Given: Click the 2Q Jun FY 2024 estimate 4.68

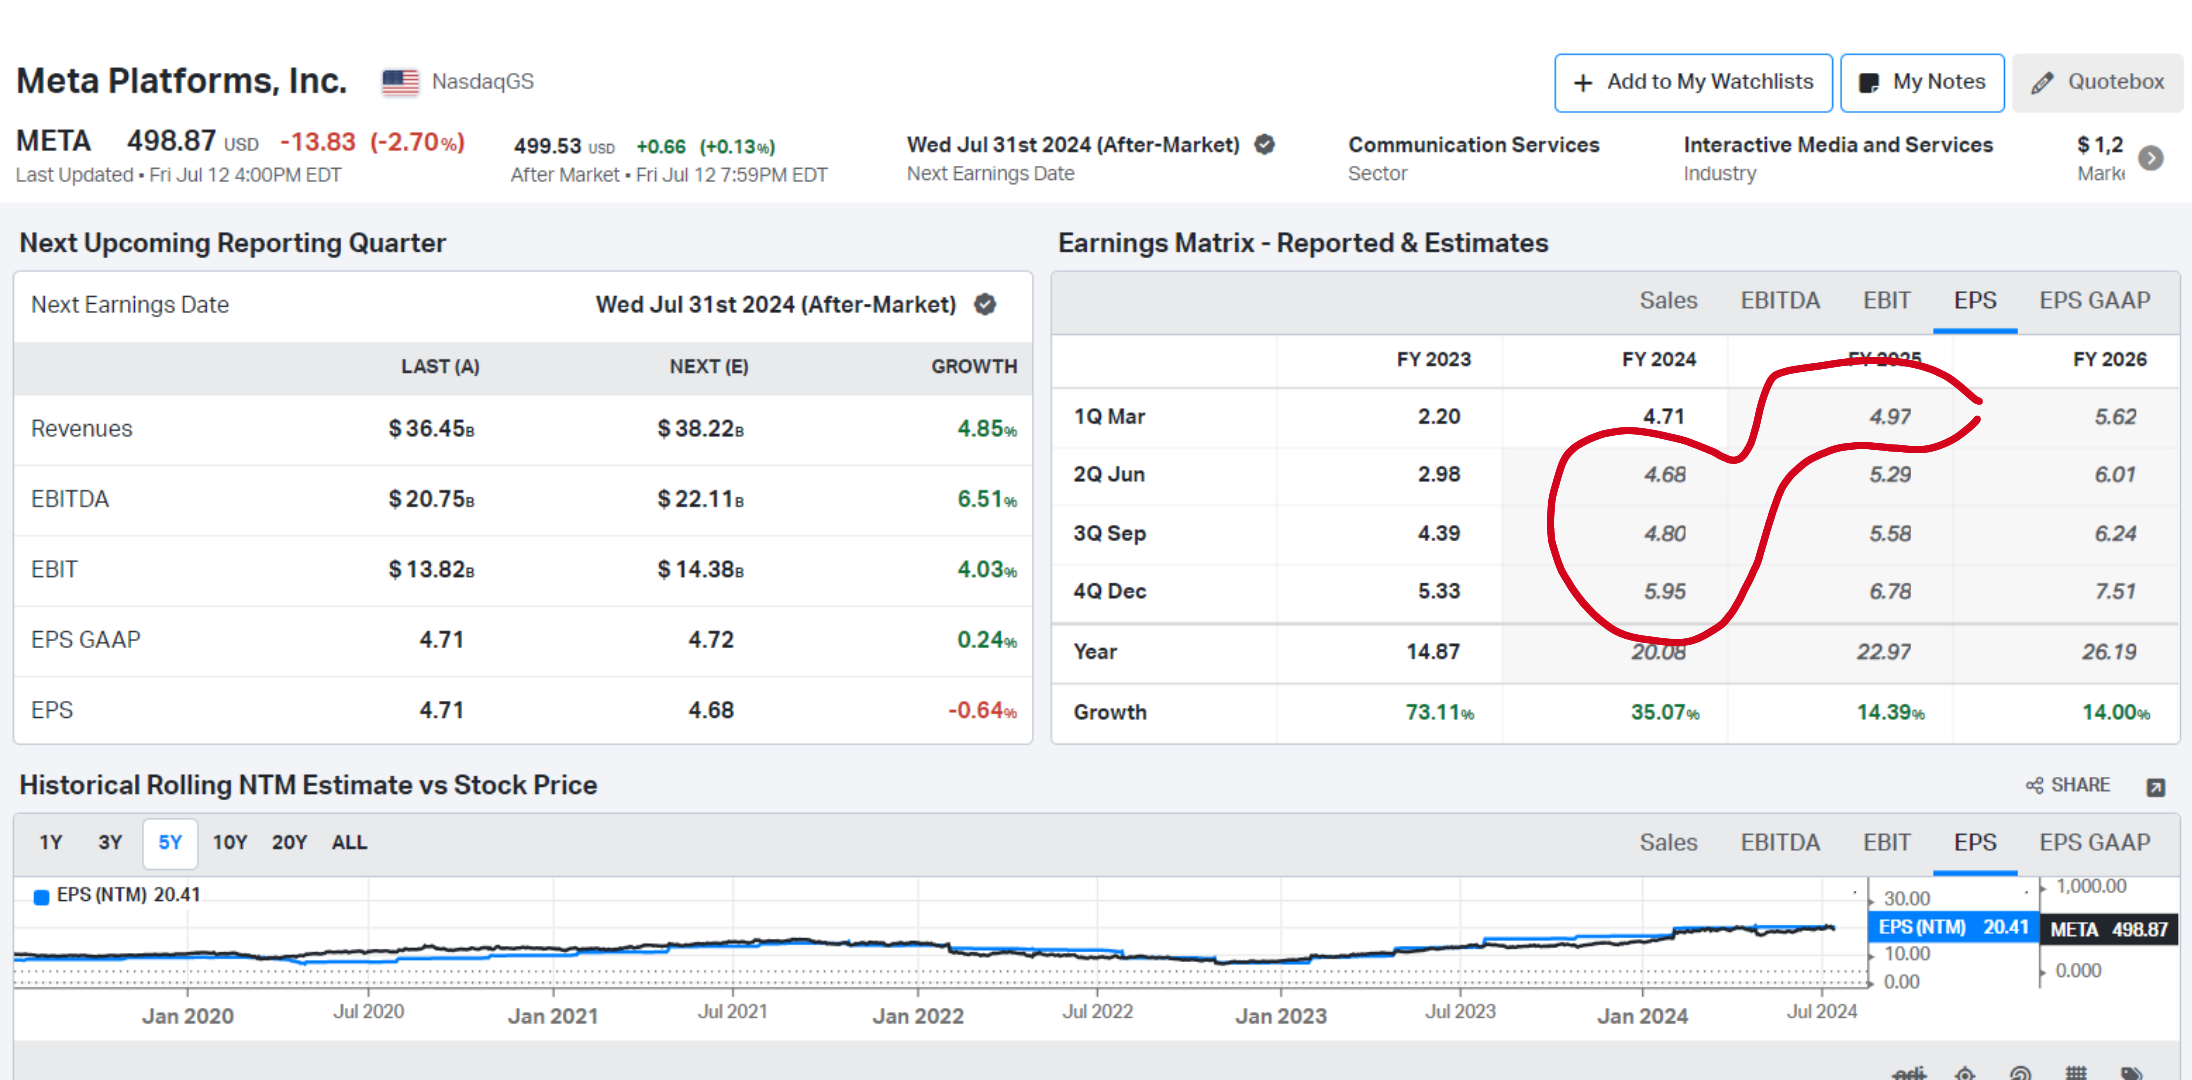Looking at the screenshot, I should coord(1665,475).
